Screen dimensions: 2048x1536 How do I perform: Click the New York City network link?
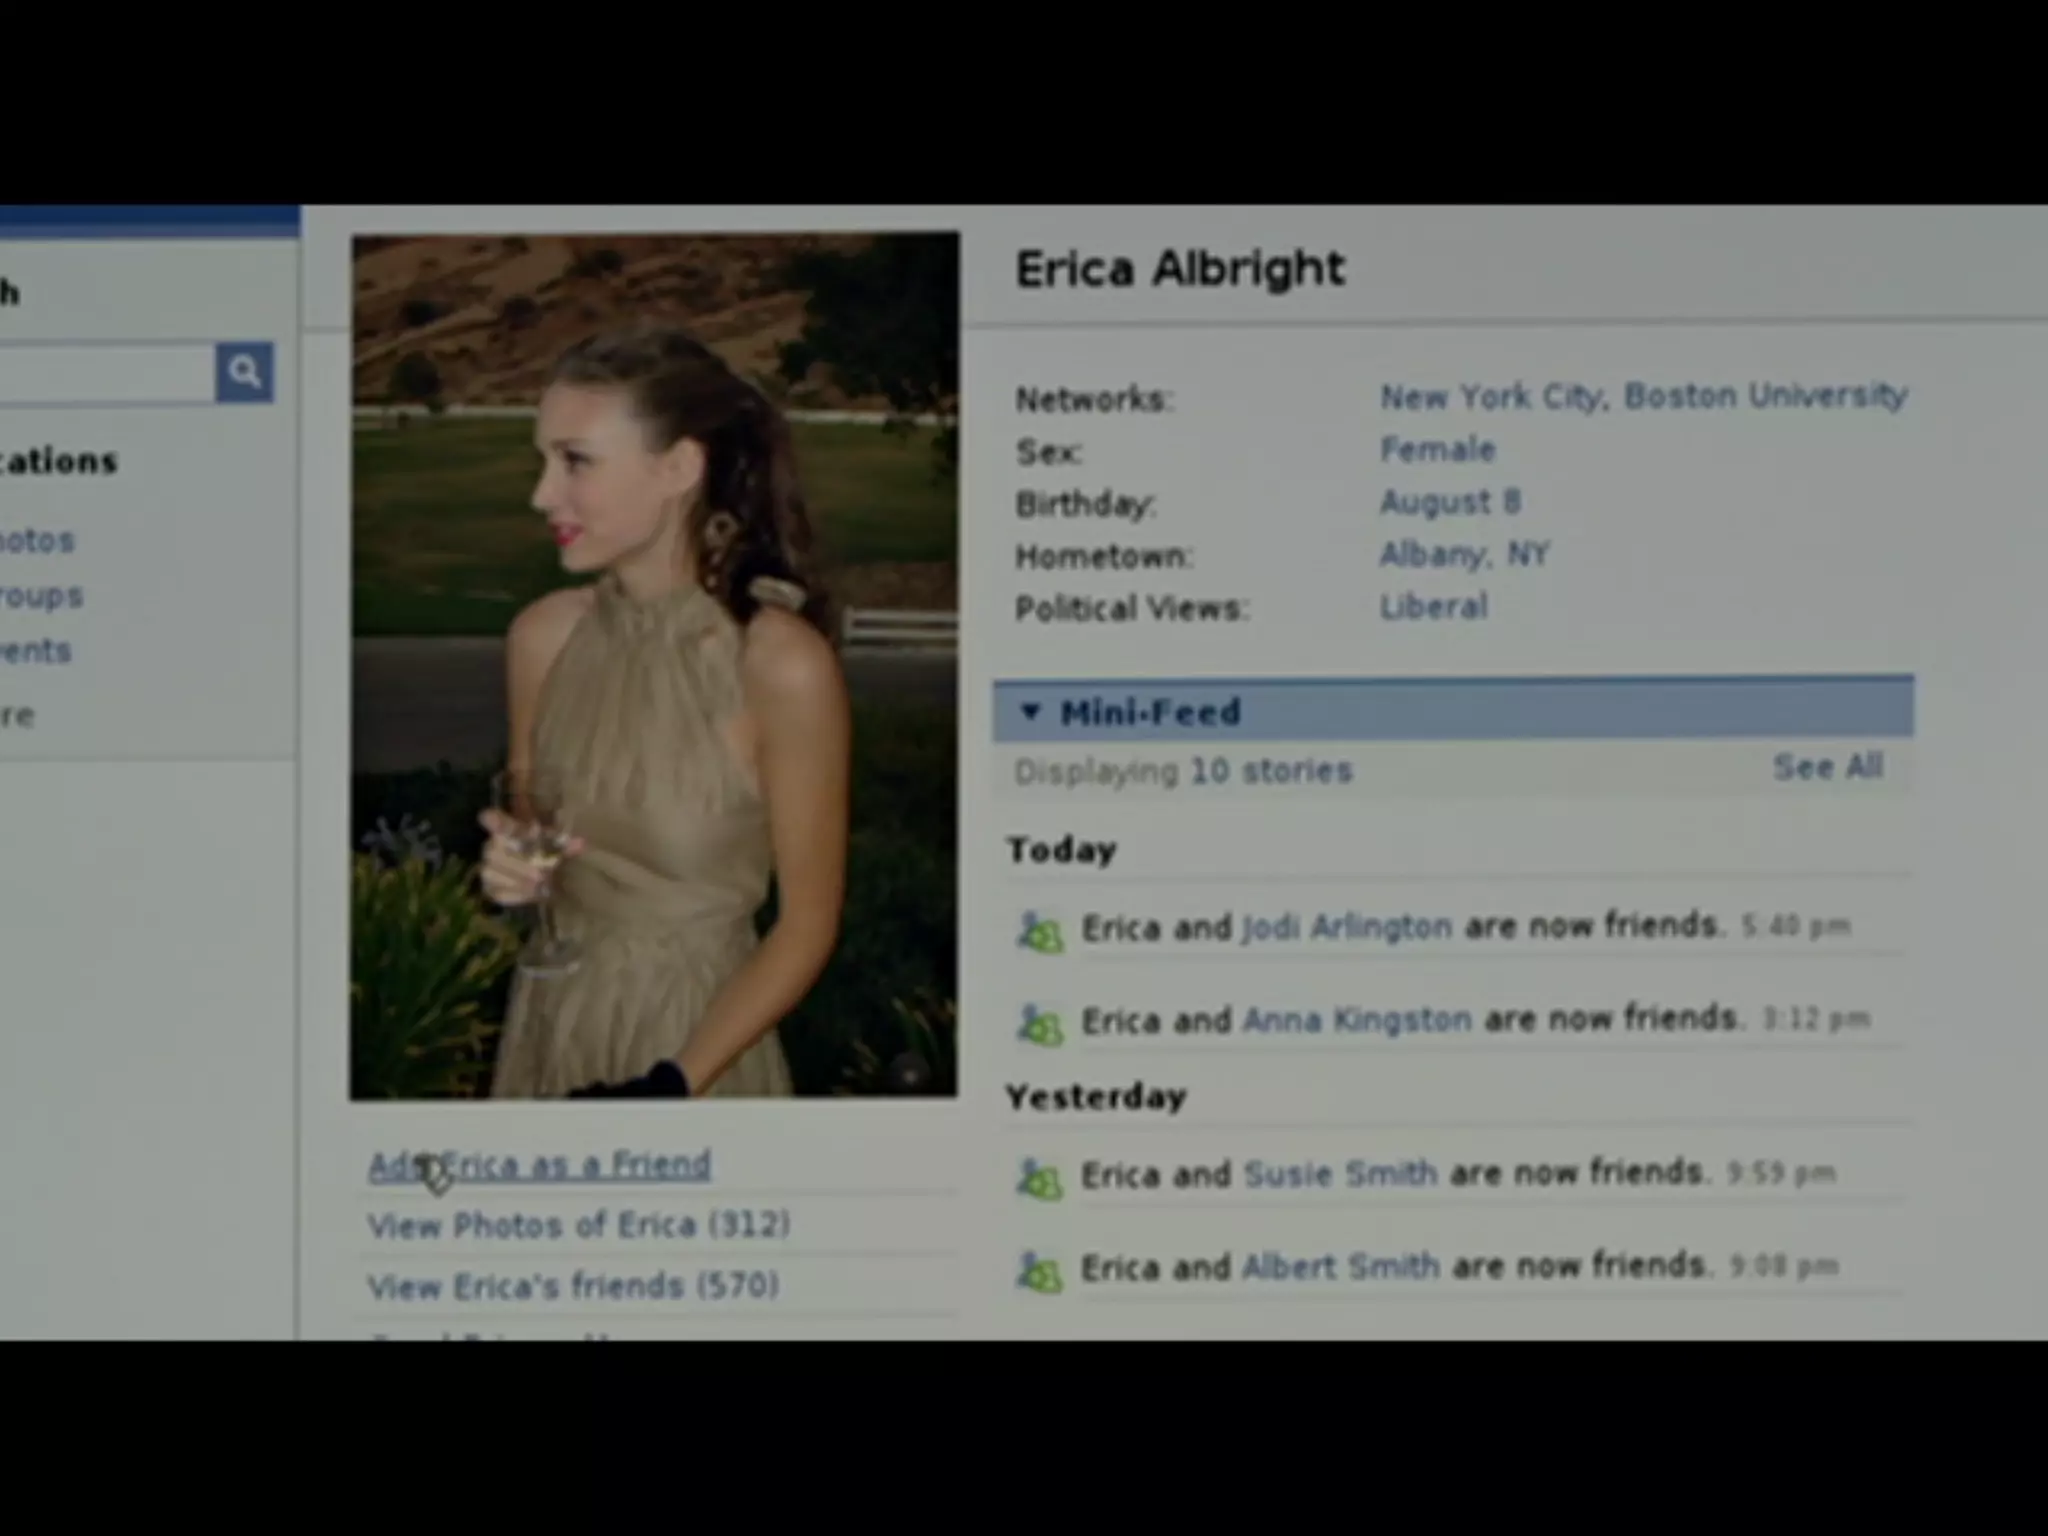(x=1492, y=397)
